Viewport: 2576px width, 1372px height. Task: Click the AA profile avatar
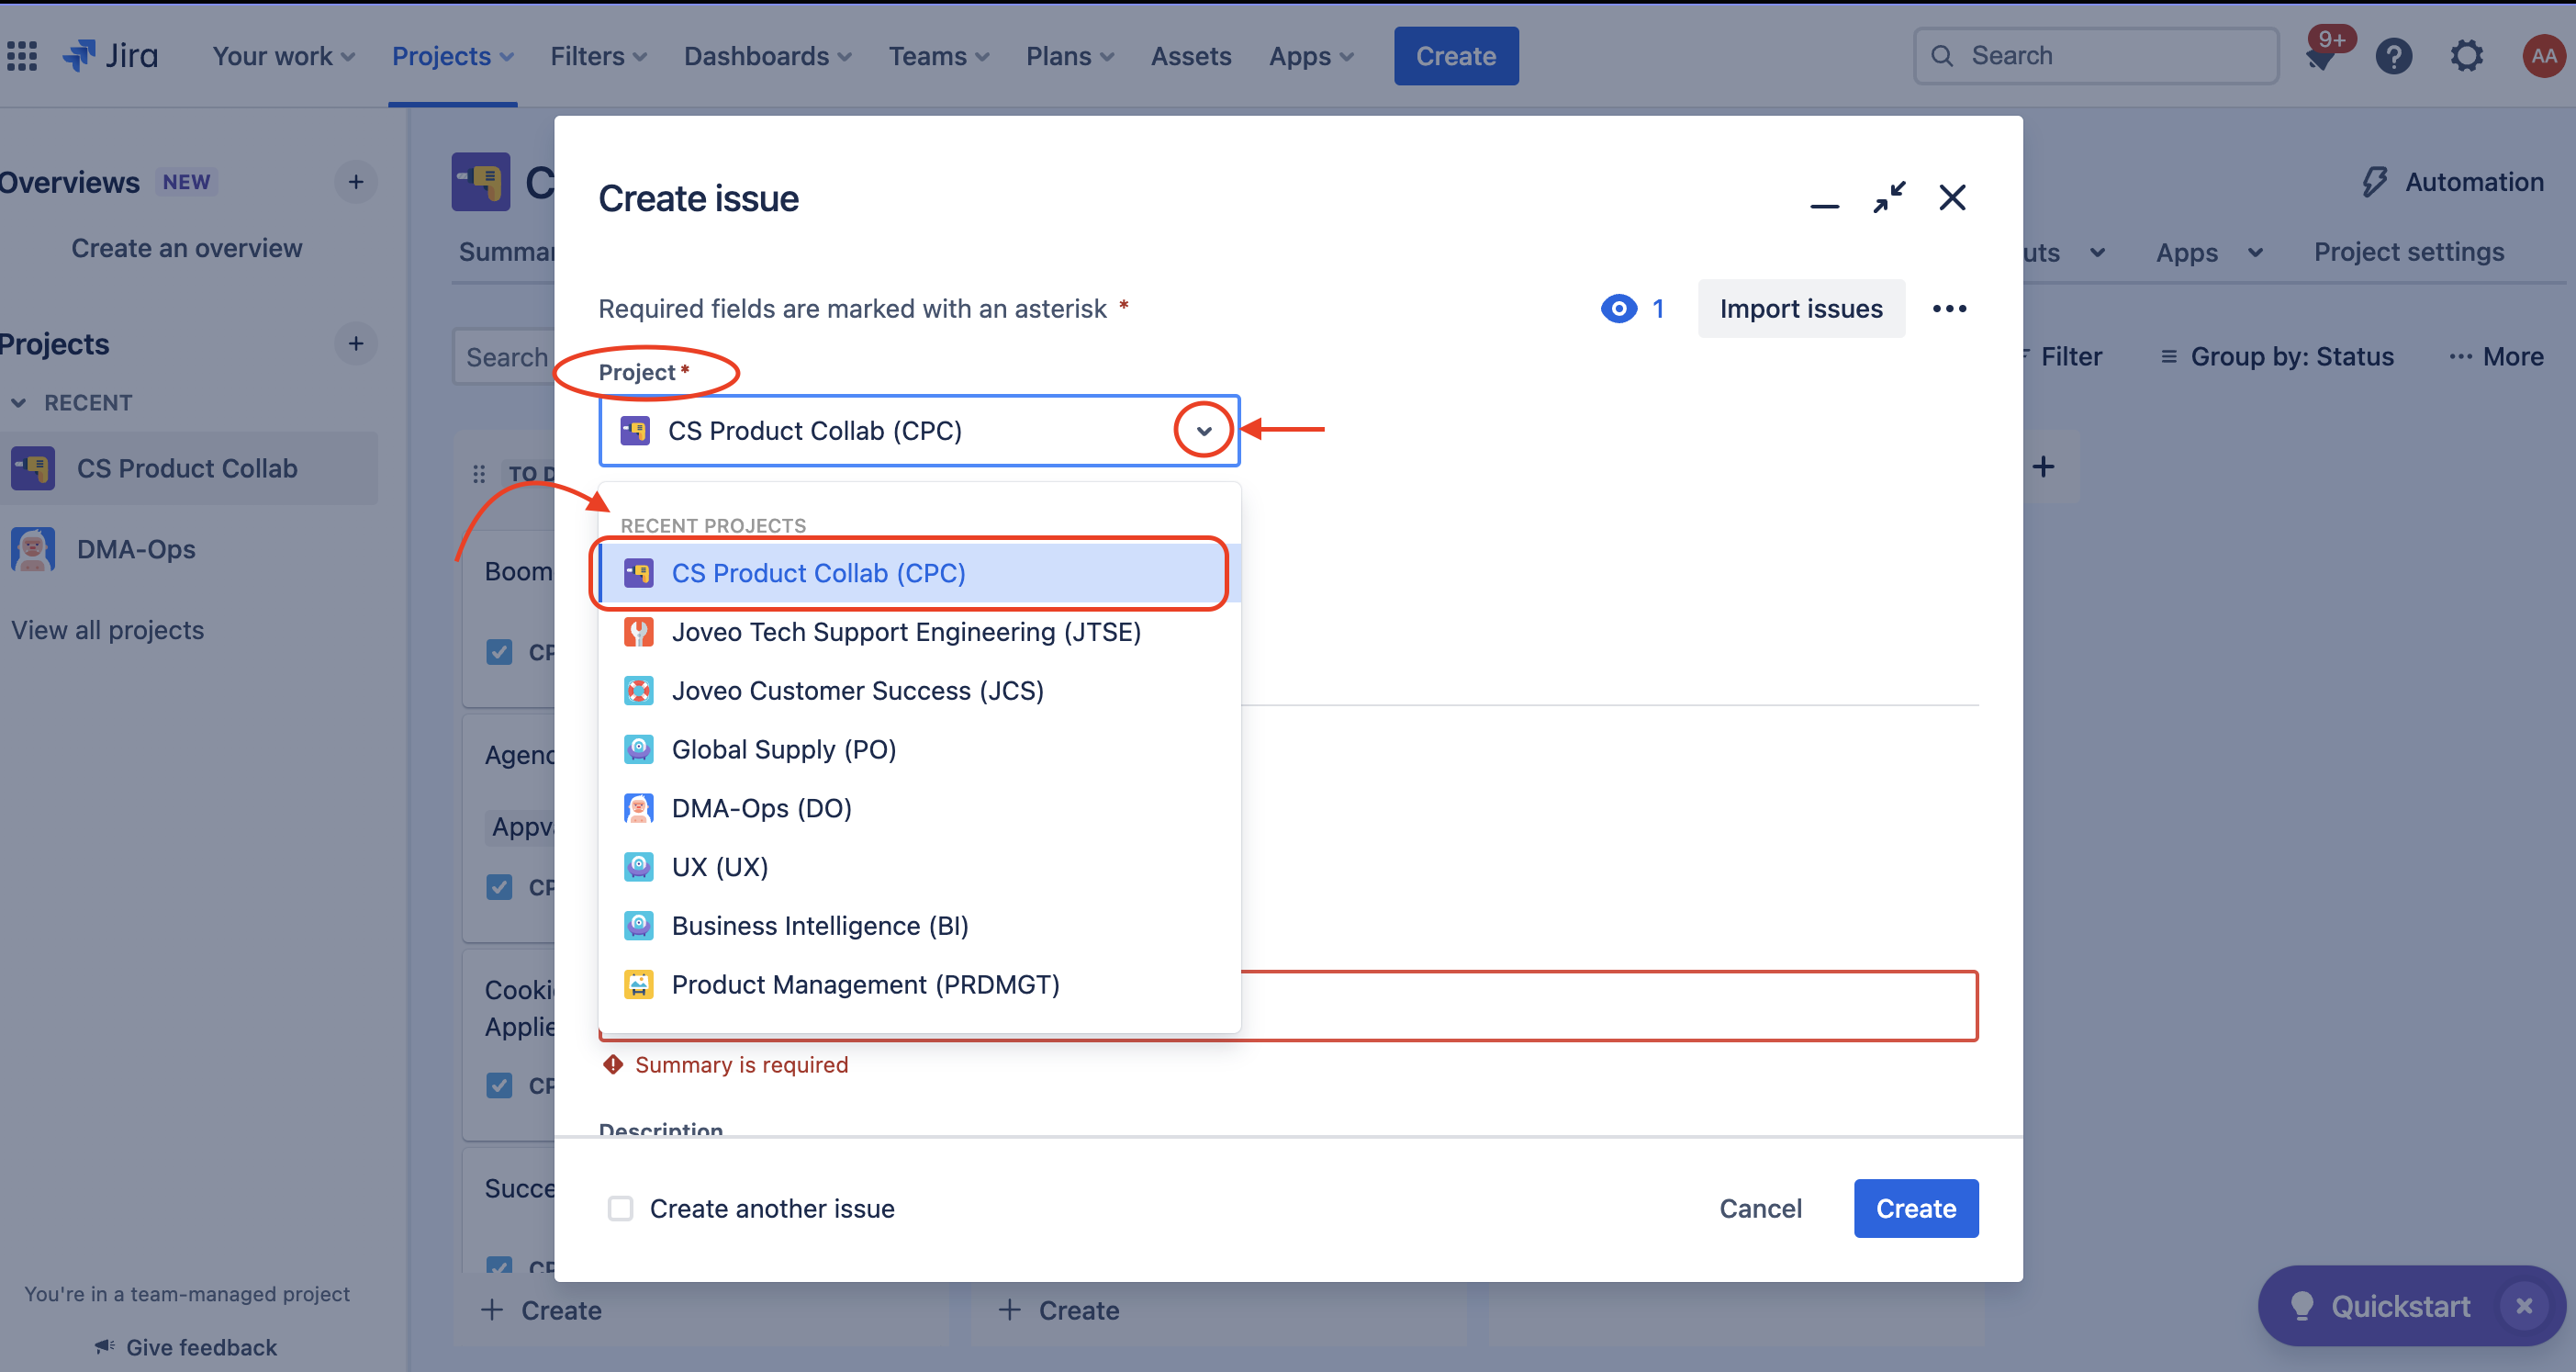tap(2543, 56)
